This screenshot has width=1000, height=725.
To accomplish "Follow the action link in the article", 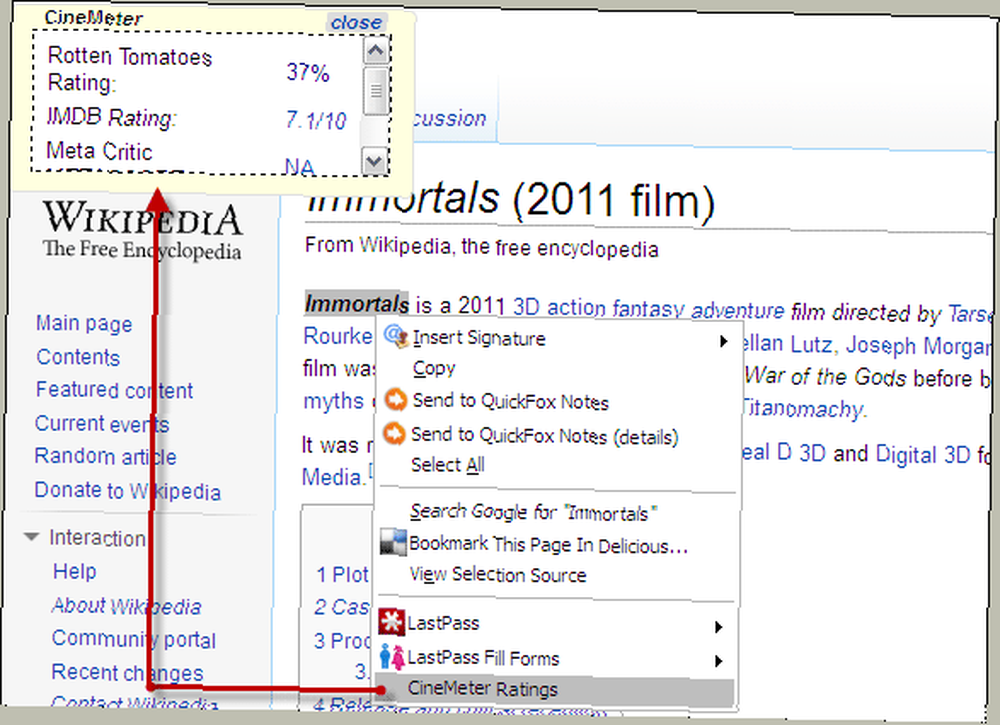I will pos(577,307).
